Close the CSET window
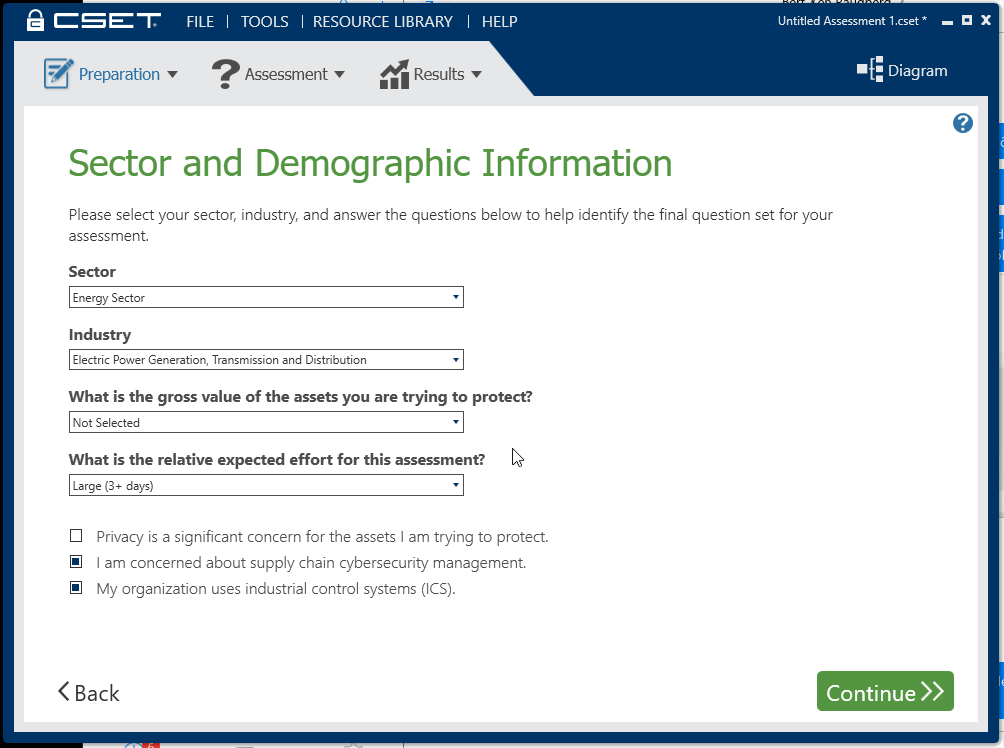1004x748 pixels. tap(986, 20)
